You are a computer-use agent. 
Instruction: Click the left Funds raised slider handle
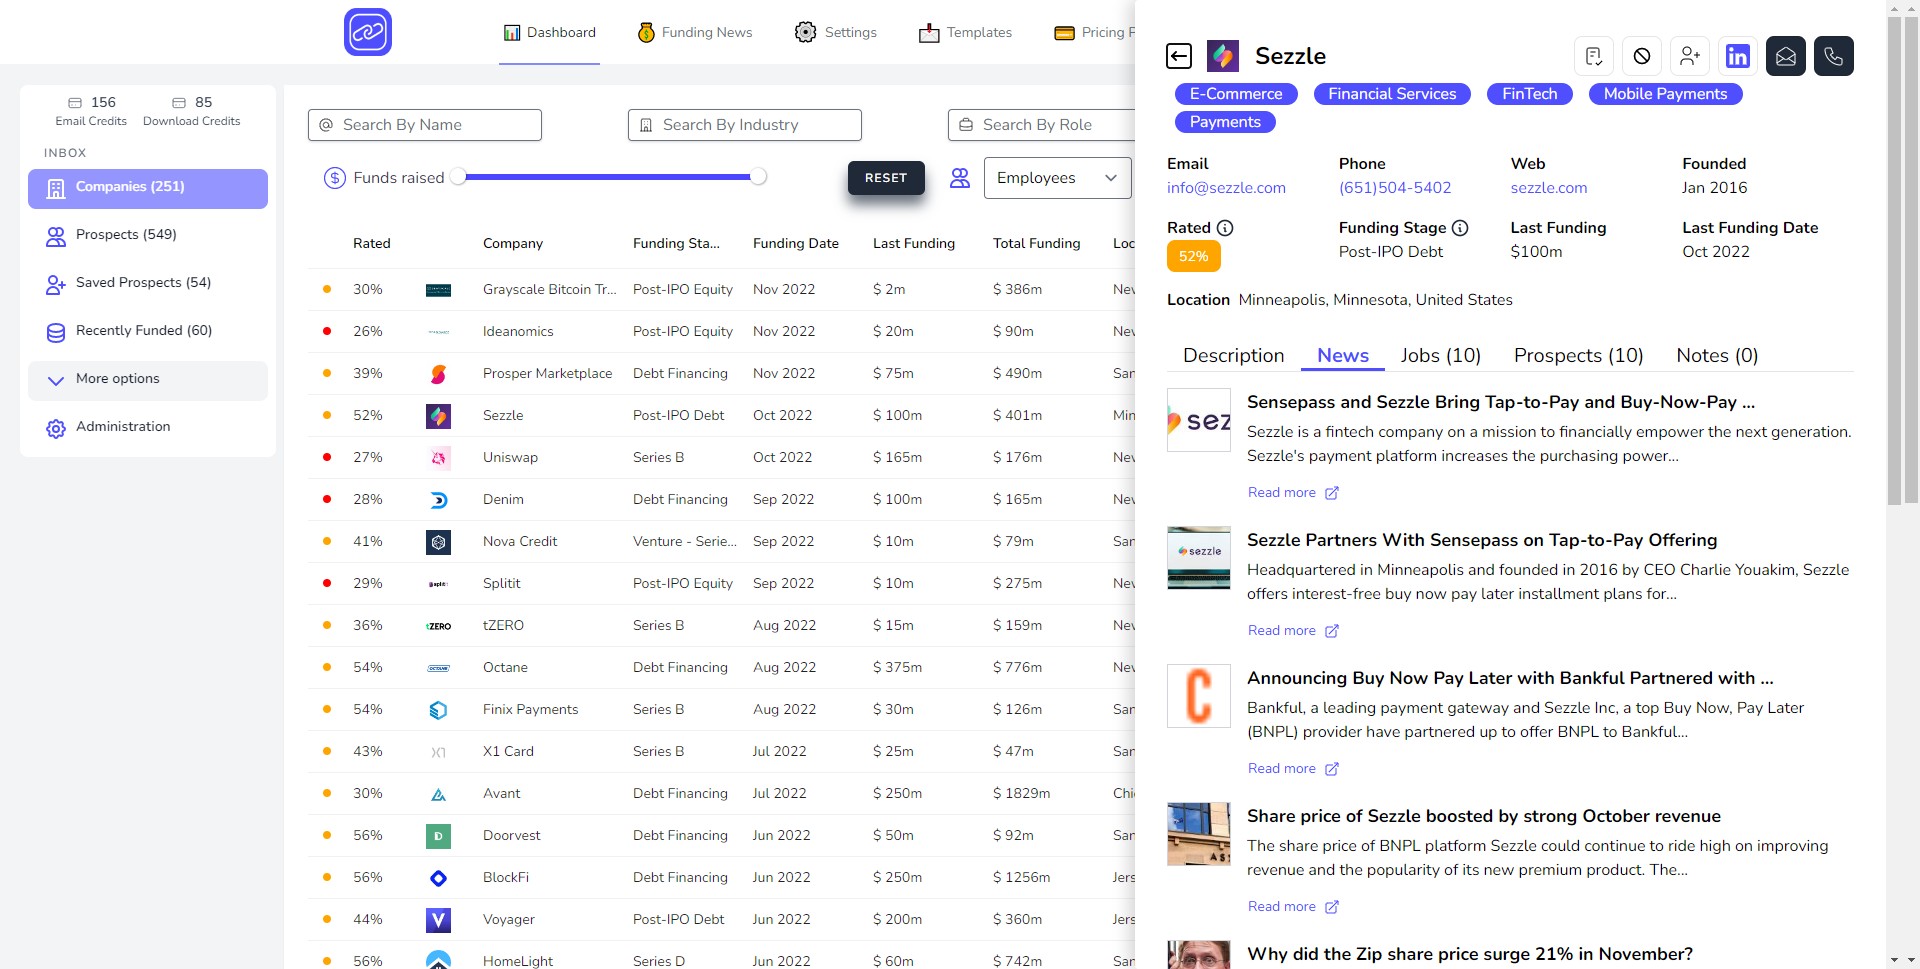[x=458, y=177]
